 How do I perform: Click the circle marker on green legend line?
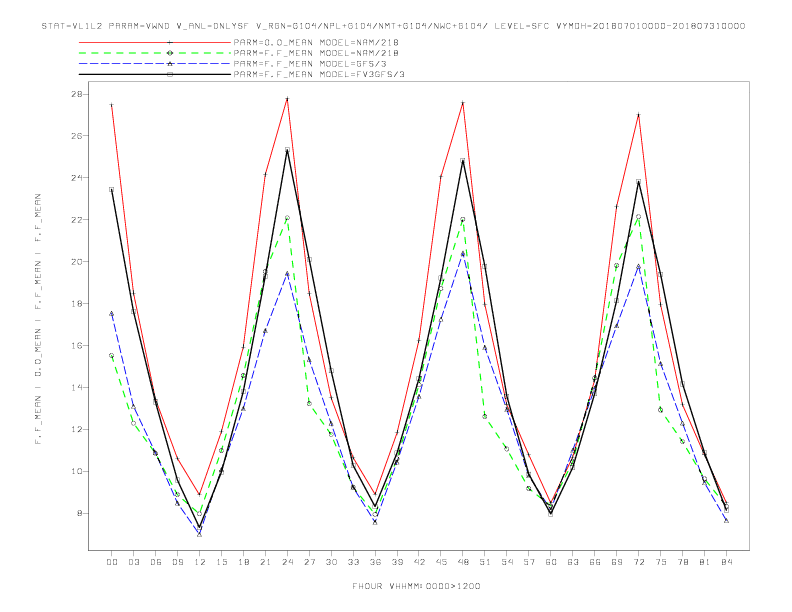170,53
